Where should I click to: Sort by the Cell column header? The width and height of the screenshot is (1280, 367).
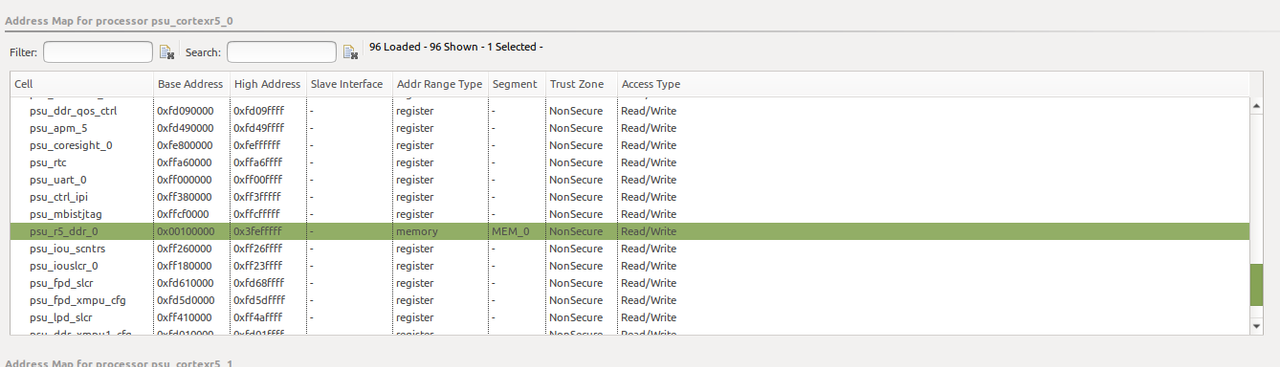point(82,84)
